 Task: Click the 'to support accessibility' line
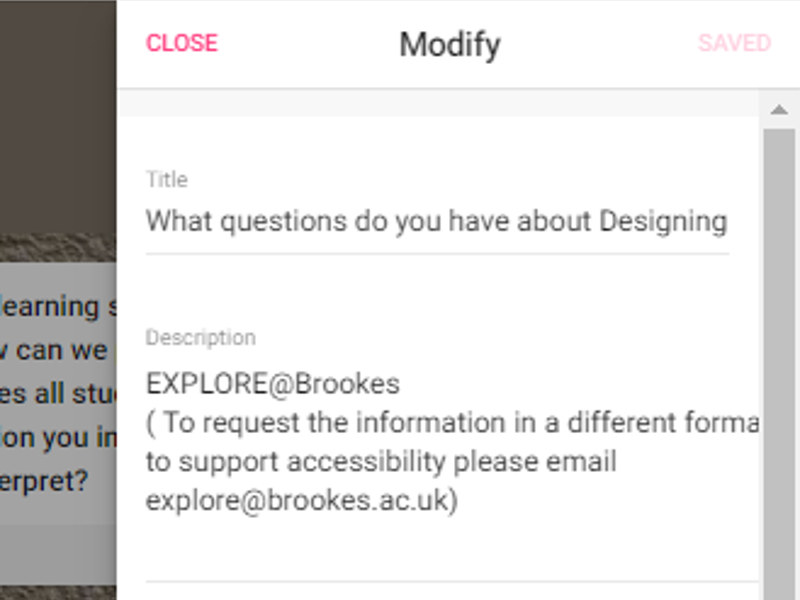tap(381, 462)
